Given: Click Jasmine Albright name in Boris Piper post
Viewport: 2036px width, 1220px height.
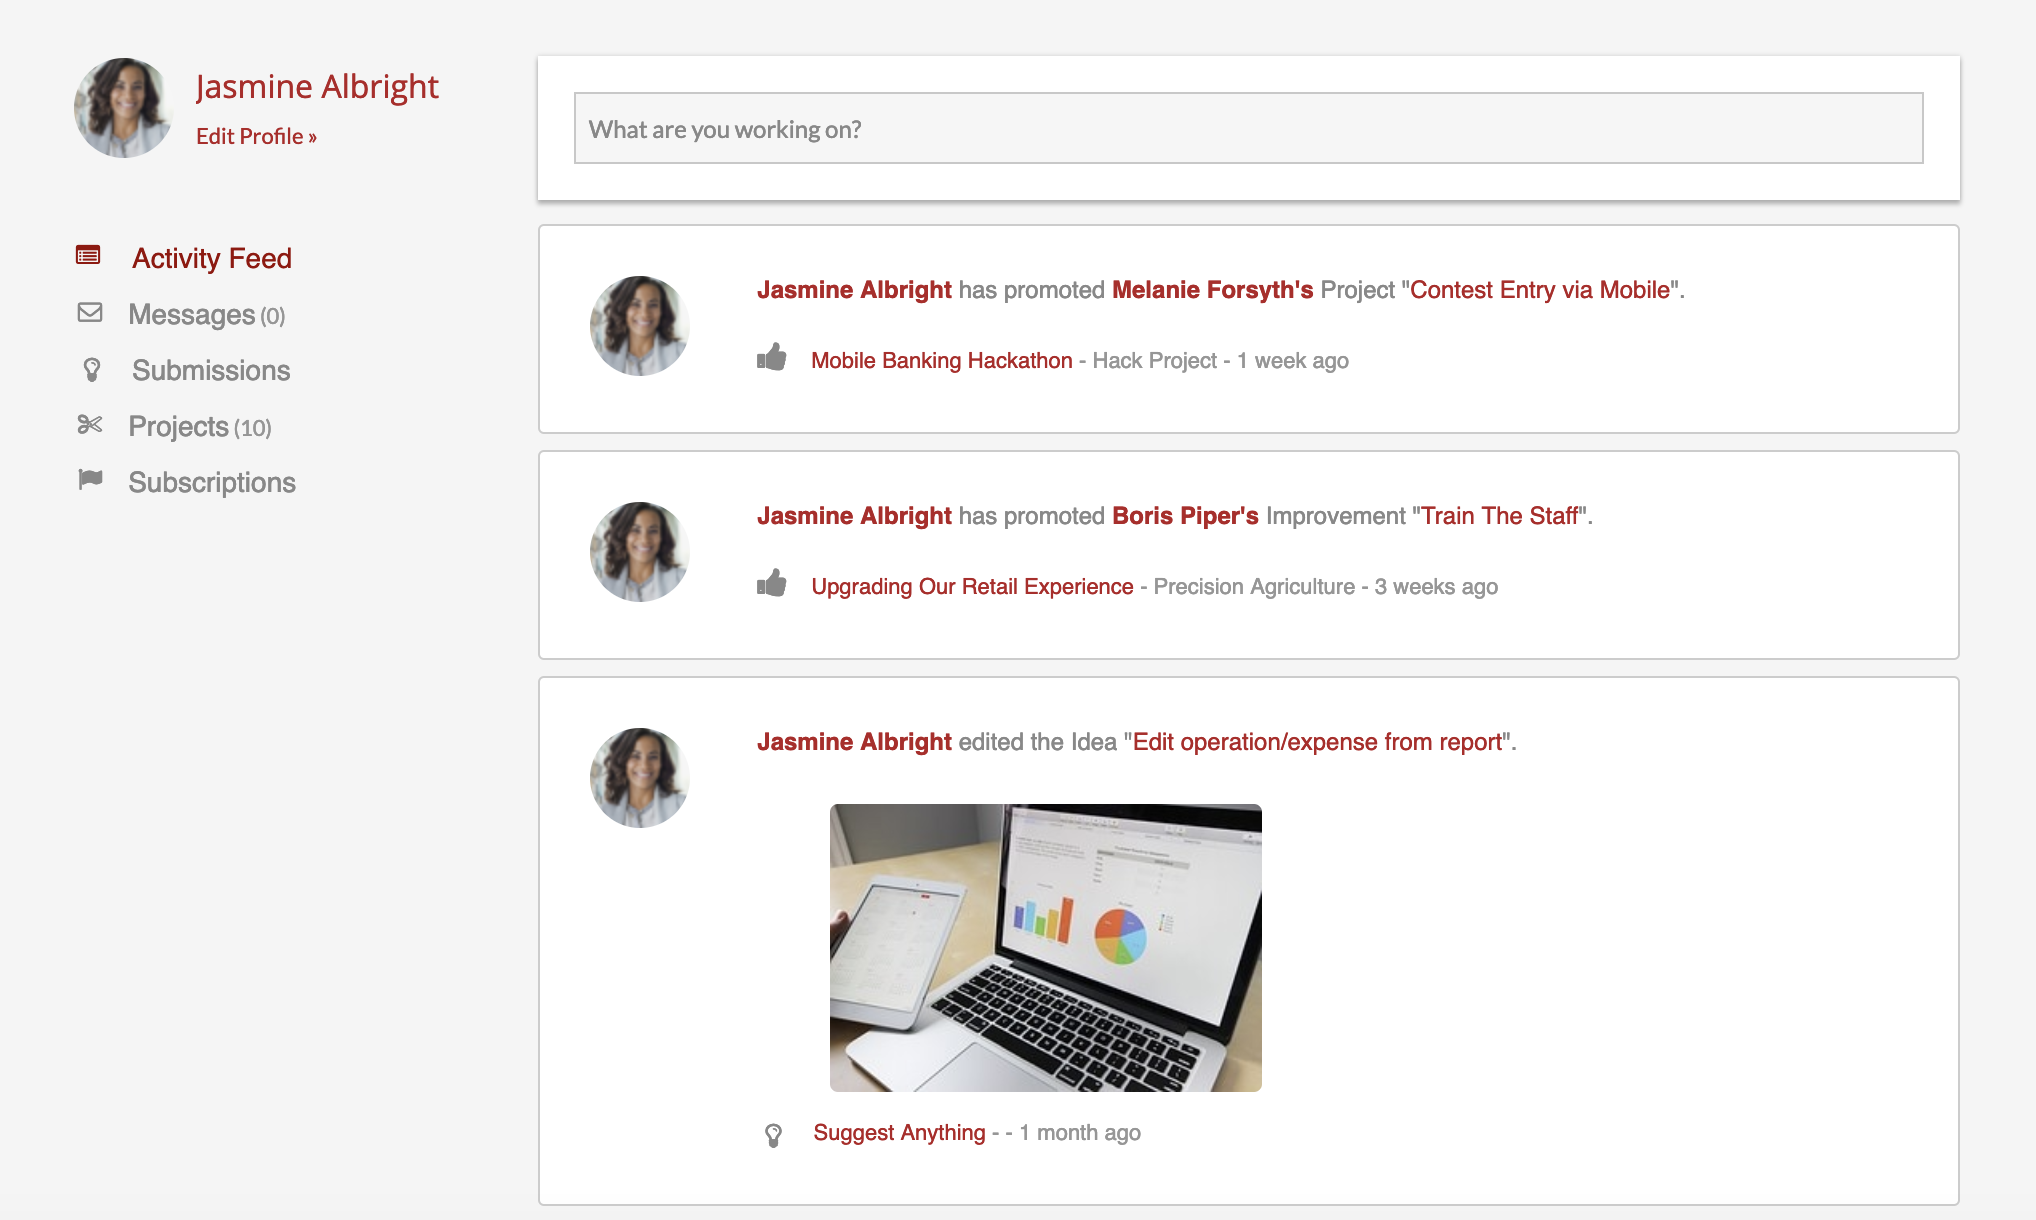Looking at the screenshot, I should pos(854,516).
